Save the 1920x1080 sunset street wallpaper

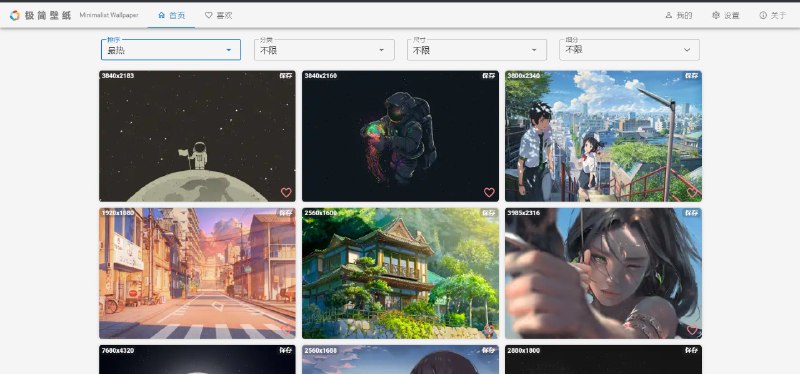point(286,213)
